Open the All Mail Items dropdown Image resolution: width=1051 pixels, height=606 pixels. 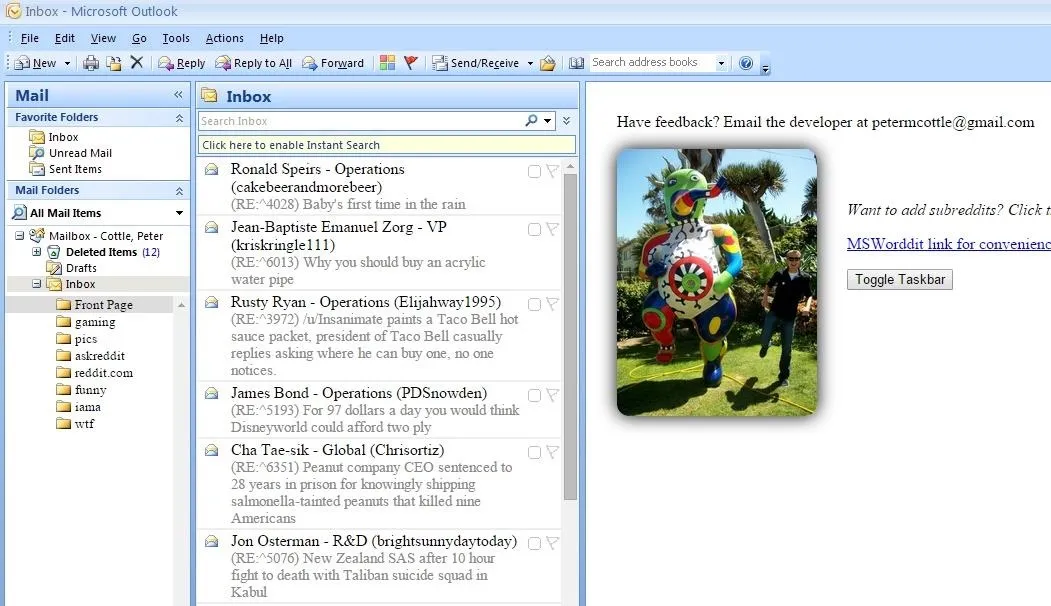click(x=179, y=213)
